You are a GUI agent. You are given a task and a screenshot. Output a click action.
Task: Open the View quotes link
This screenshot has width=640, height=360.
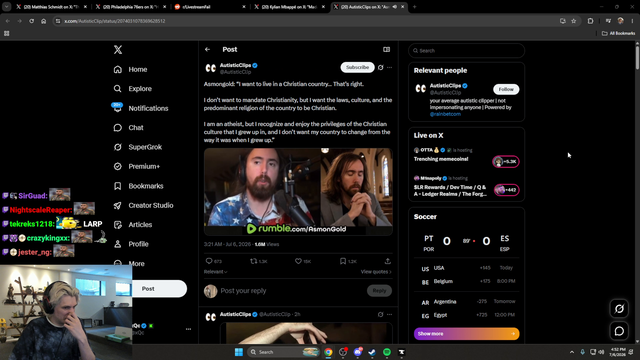[376, 272]
